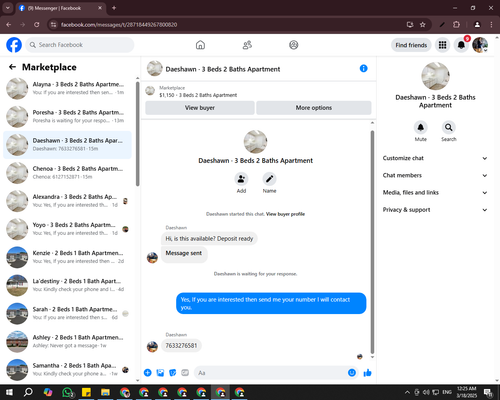Open Alayna apartment conversation

click(67, 89)
